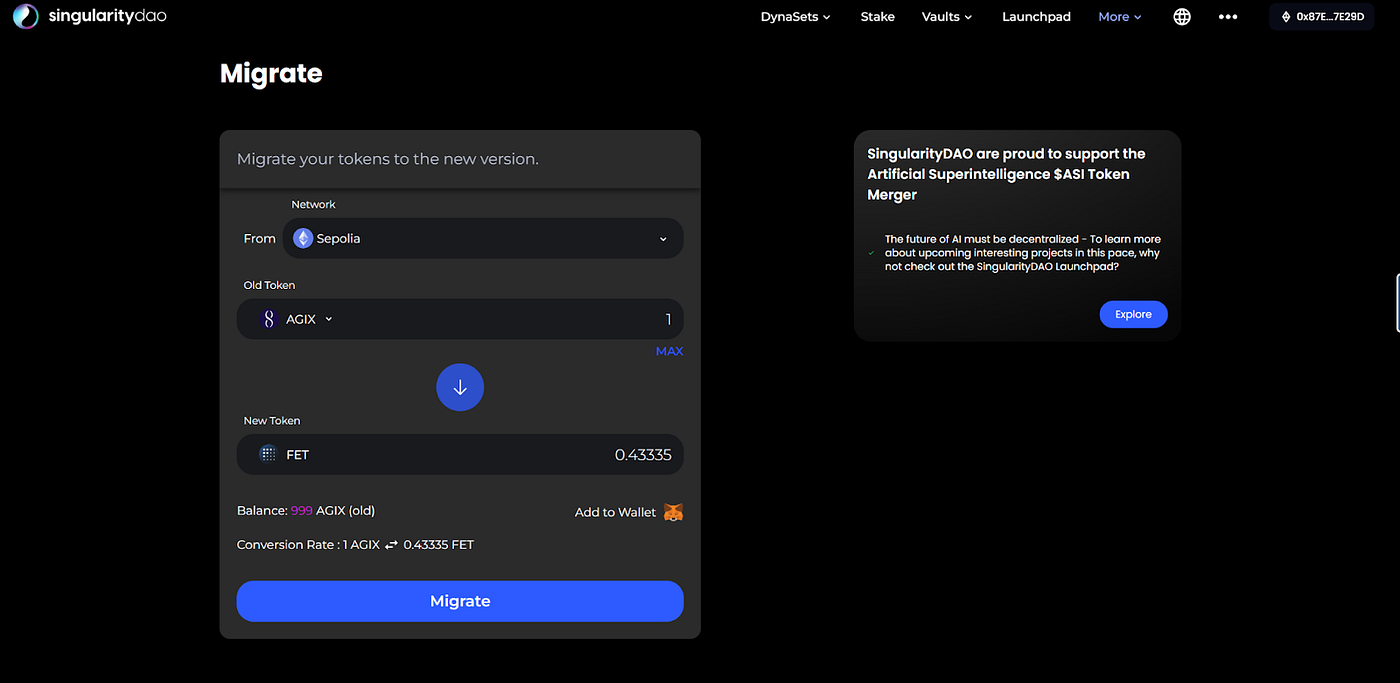Screen dimensions: 1400x683
Task: Open wallet address 0x87E...7E29D
Action: click(1321, 17)
